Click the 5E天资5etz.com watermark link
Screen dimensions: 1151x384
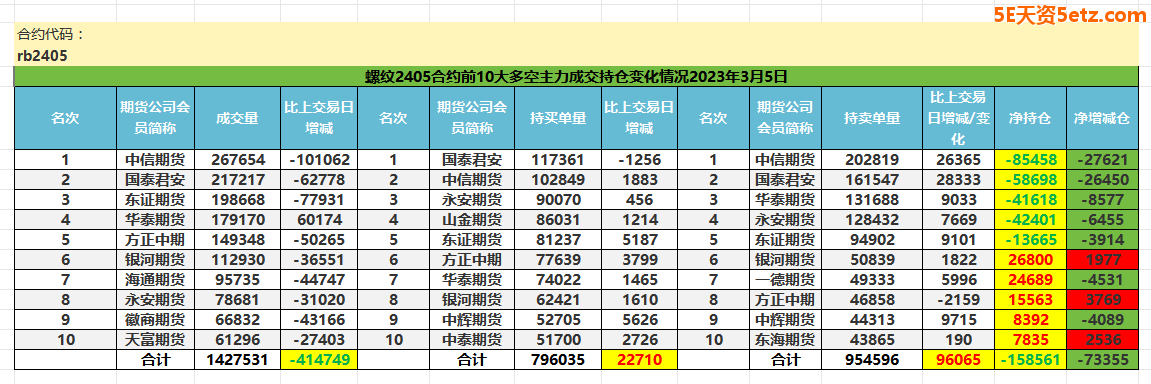click(x=1074, y=17)
